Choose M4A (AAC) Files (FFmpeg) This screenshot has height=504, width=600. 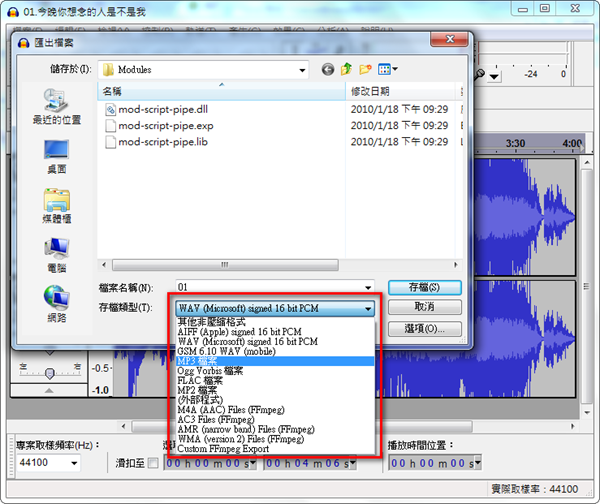pos(275,410)
